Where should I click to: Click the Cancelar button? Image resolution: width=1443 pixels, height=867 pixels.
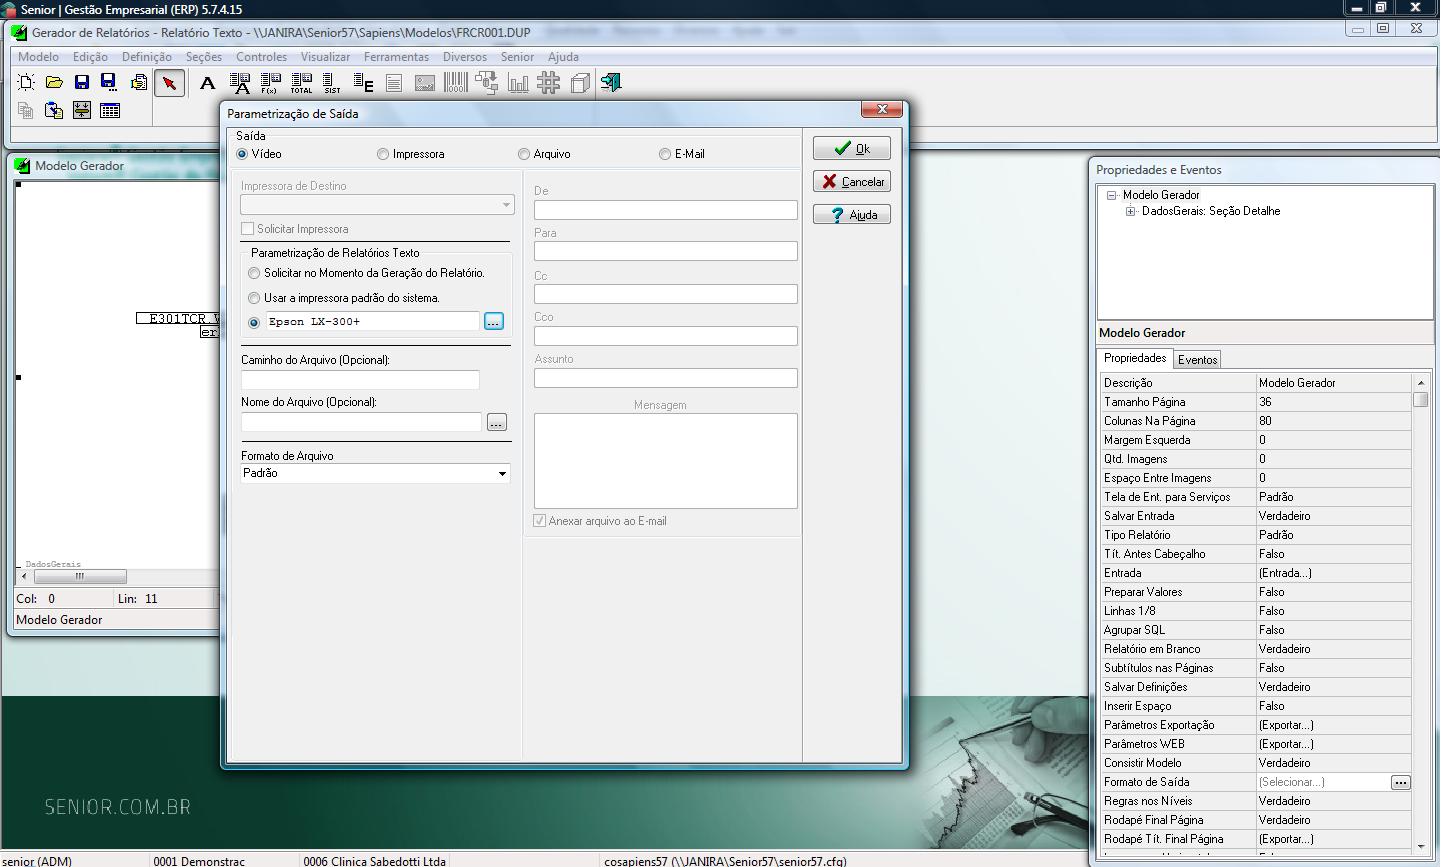click(852, 182)
